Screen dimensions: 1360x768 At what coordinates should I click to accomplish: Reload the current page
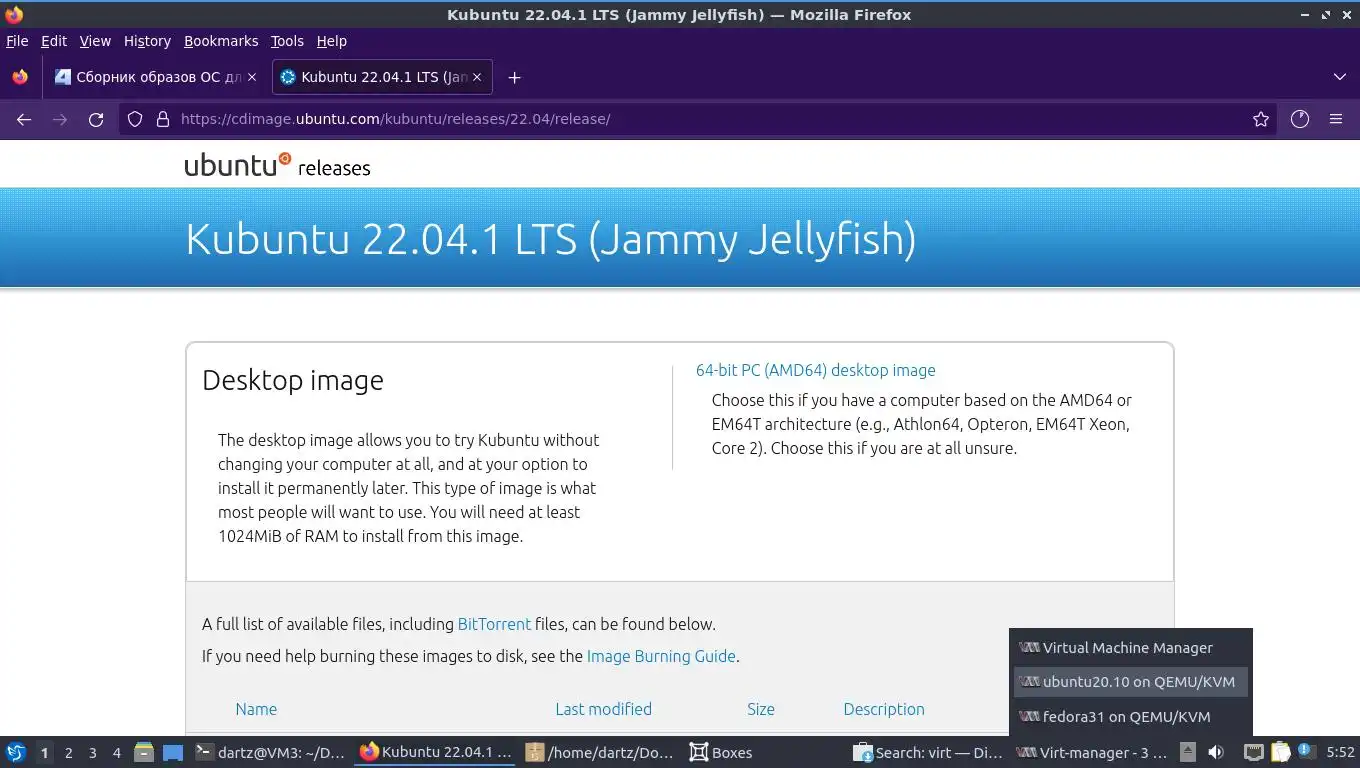coord(96,119)
